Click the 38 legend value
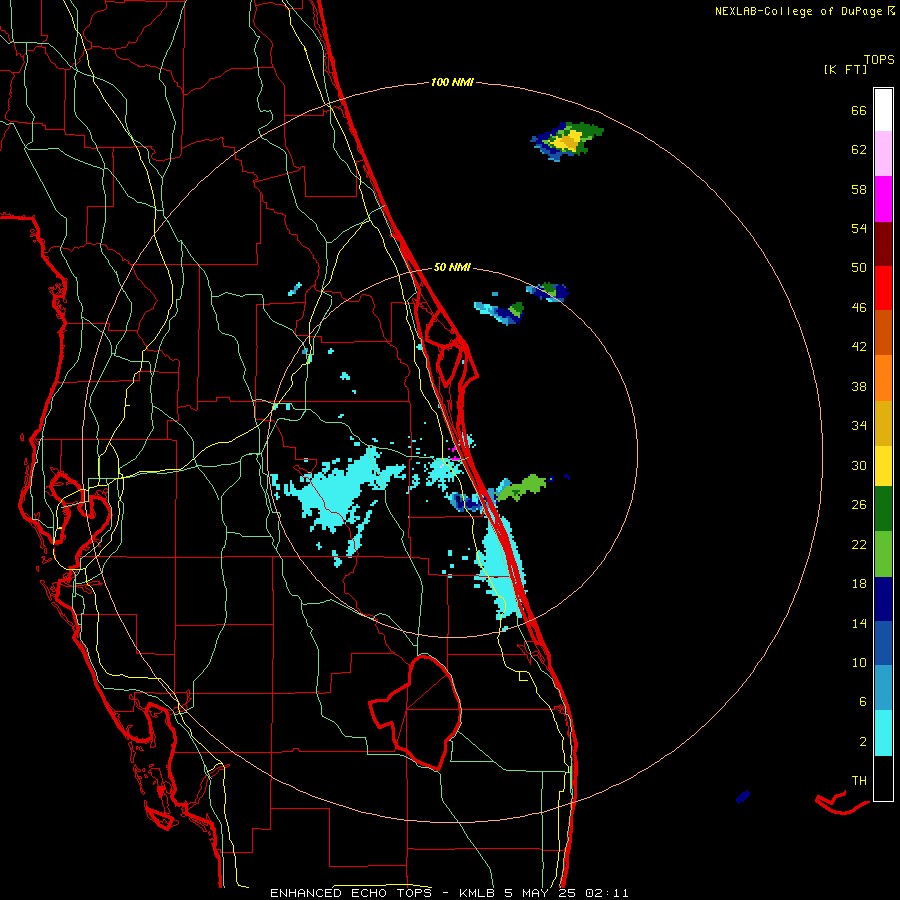 [859, 386]
